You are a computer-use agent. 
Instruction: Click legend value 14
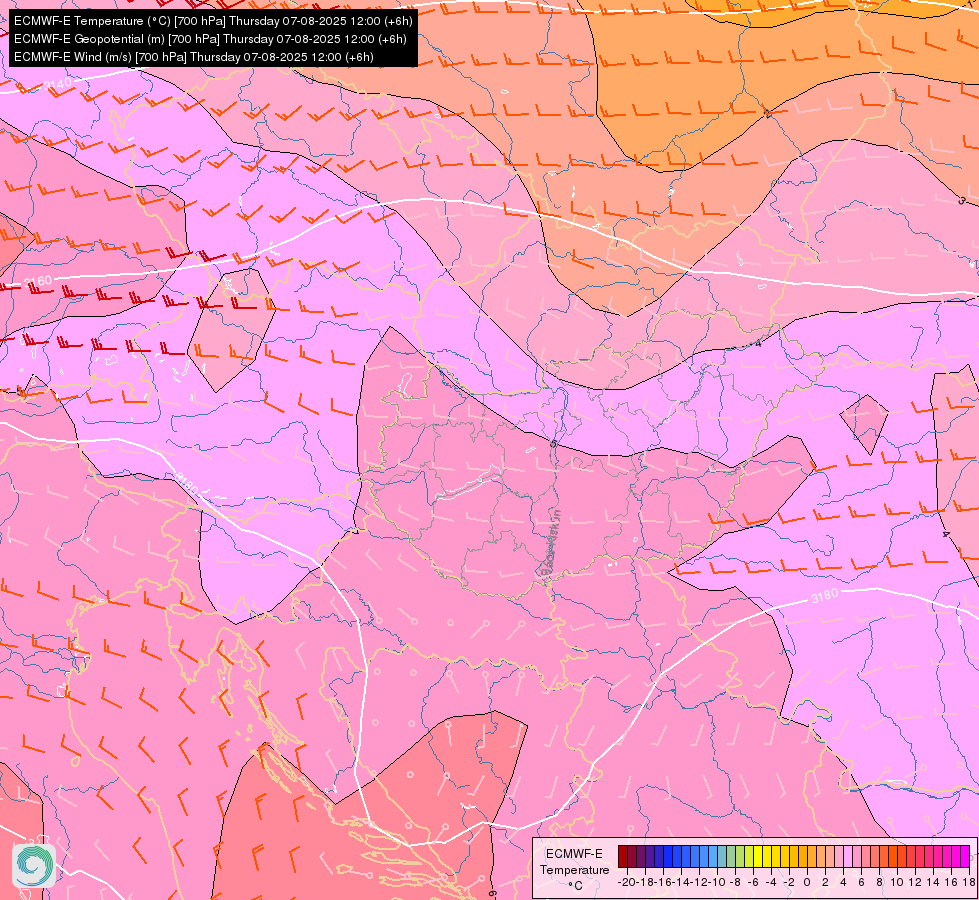click(933, 883)
